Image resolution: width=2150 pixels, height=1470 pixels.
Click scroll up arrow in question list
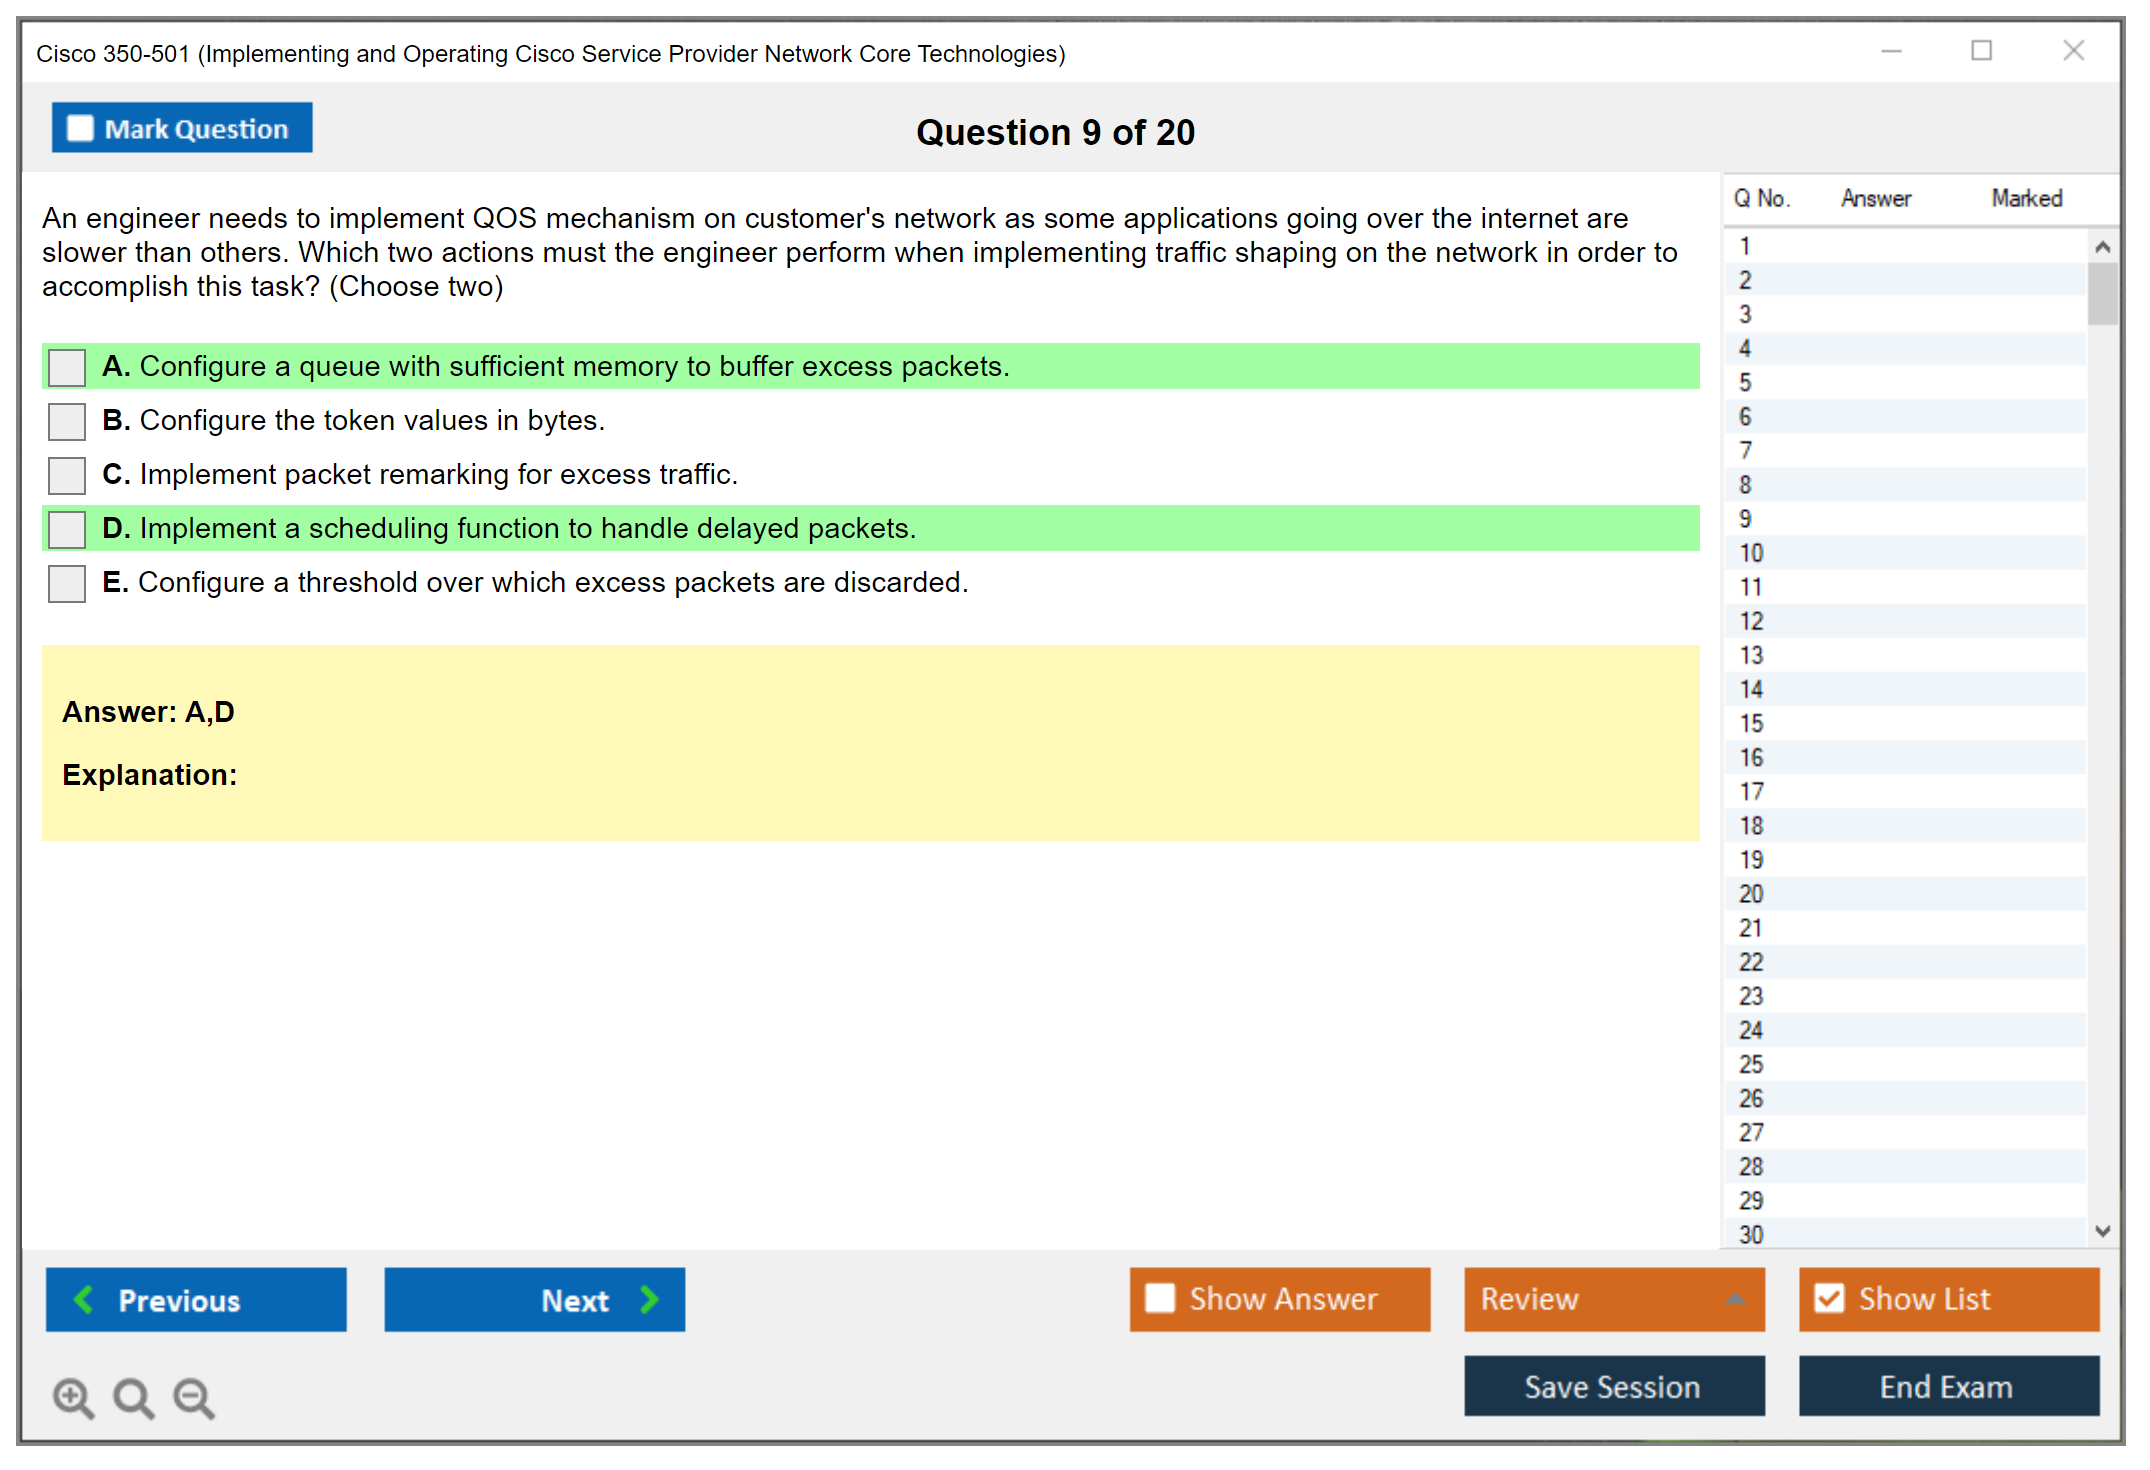pyautogui.click(x=2102, y=247)
